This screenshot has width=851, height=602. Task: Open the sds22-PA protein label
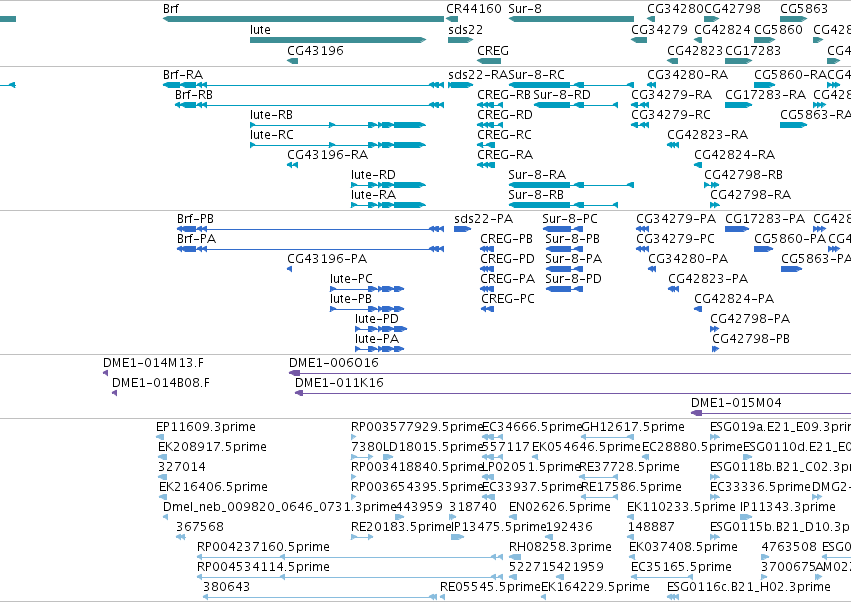tap(484, 219)
